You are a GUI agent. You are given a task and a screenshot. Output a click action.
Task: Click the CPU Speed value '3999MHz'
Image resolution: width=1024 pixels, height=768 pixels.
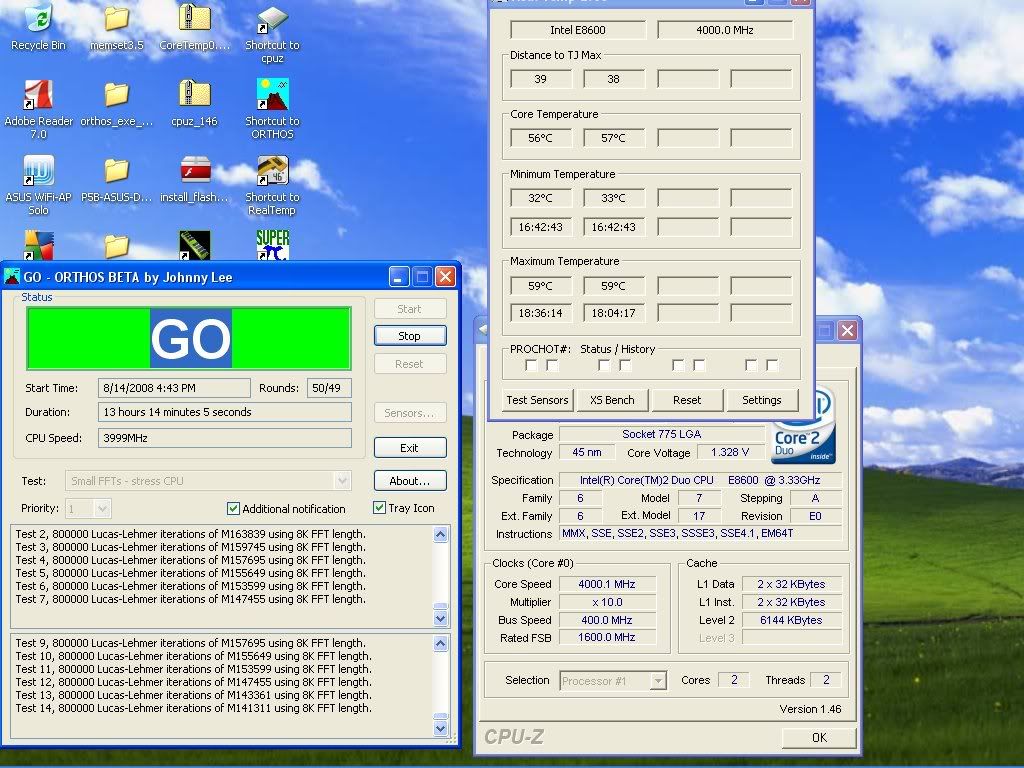(225, 438)
